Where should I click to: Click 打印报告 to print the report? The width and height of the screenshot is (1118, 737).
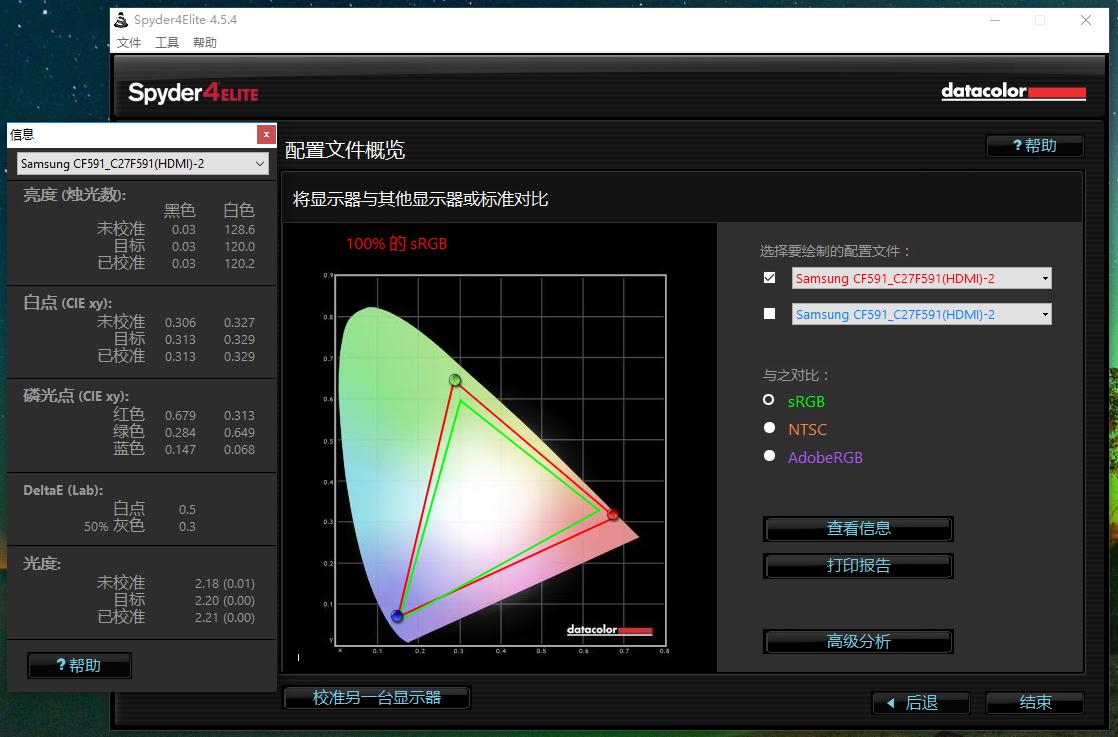(x=857, y=565)
